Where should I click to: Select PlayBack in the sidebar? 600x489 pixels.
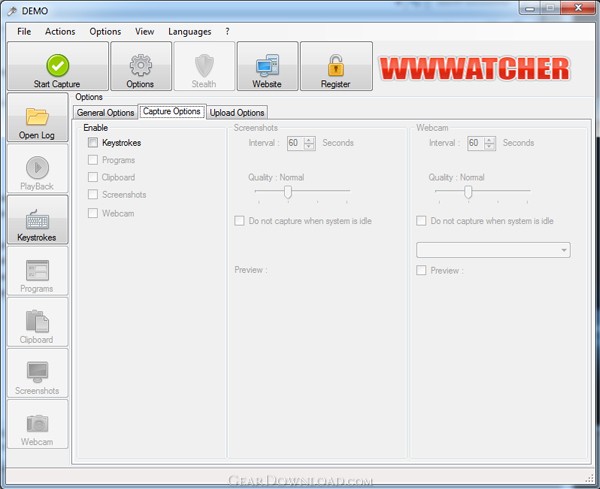38,169
